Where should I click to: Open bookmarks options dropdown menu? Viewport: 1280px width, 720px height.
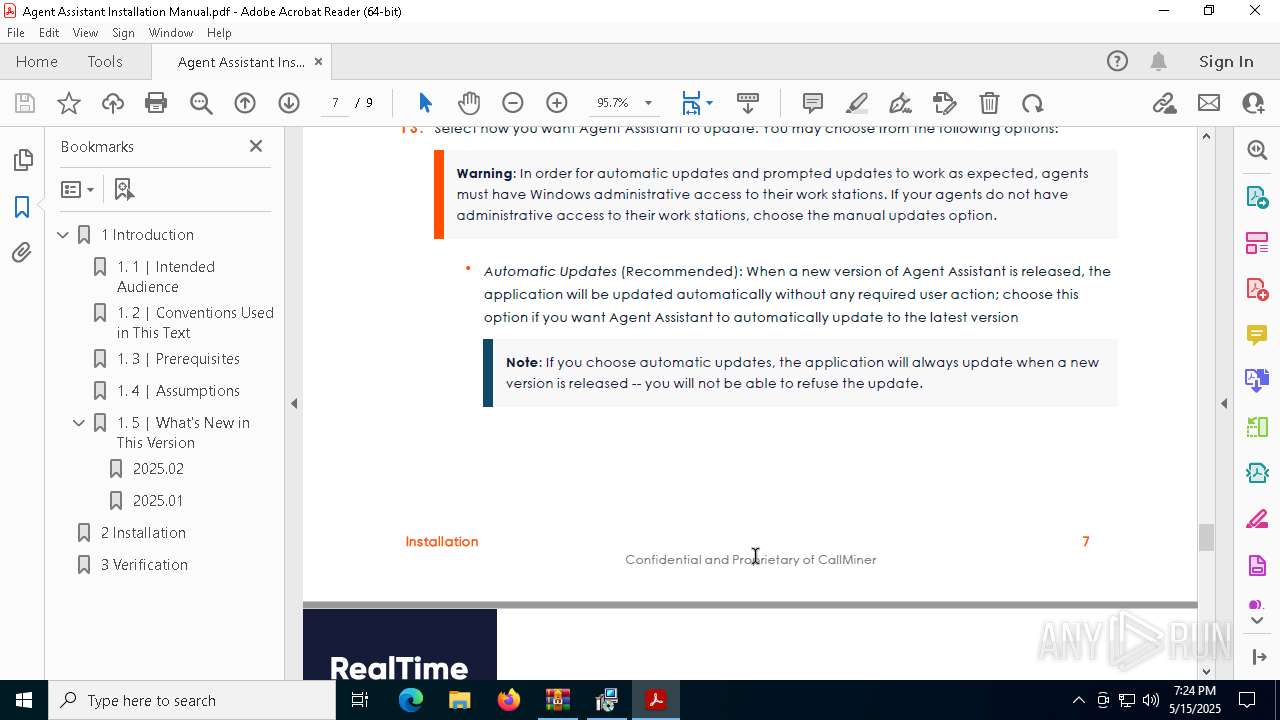[78, 189]
